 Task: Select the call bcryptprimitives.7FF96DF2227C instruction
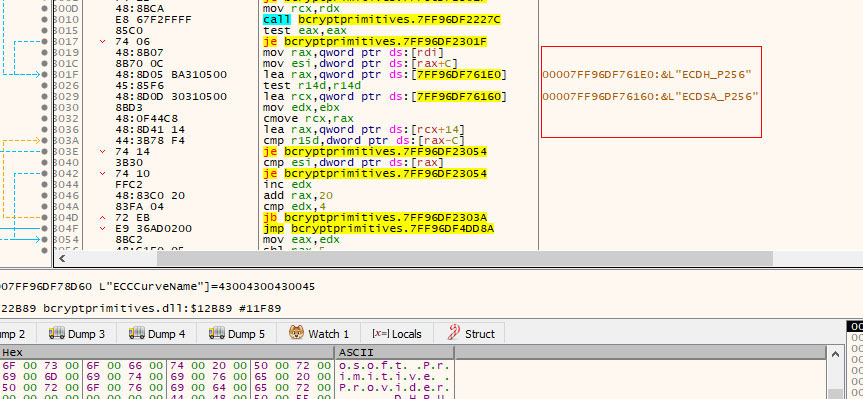(383, 19)
